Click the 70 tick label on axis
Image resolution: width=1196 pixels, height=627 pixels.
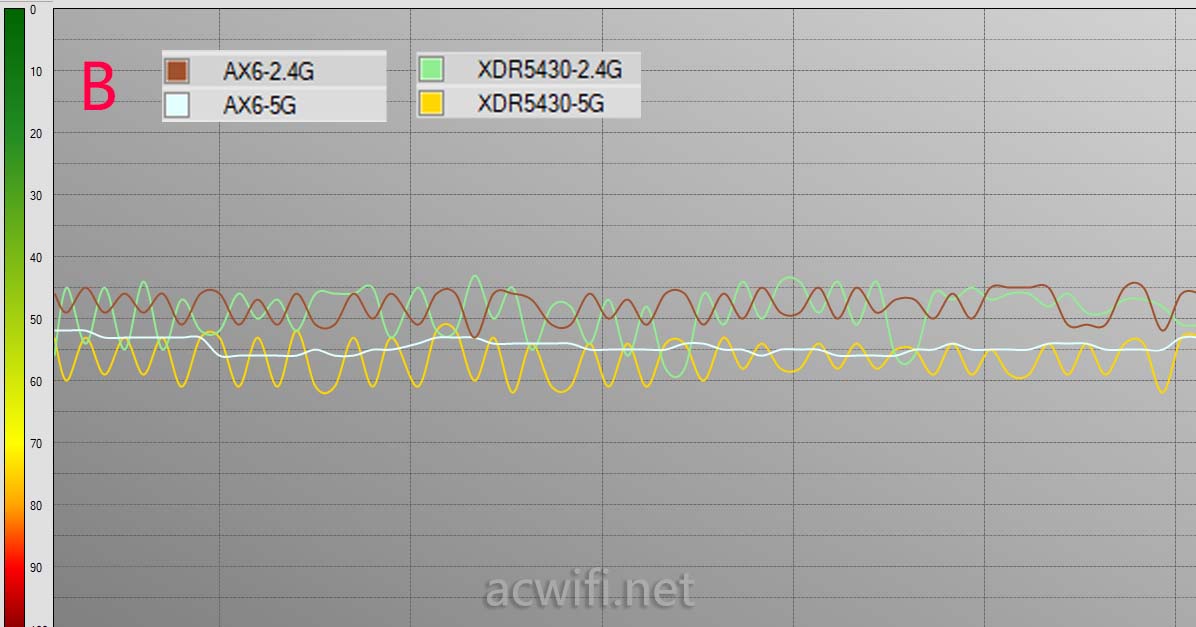click(x=36, y=444)
